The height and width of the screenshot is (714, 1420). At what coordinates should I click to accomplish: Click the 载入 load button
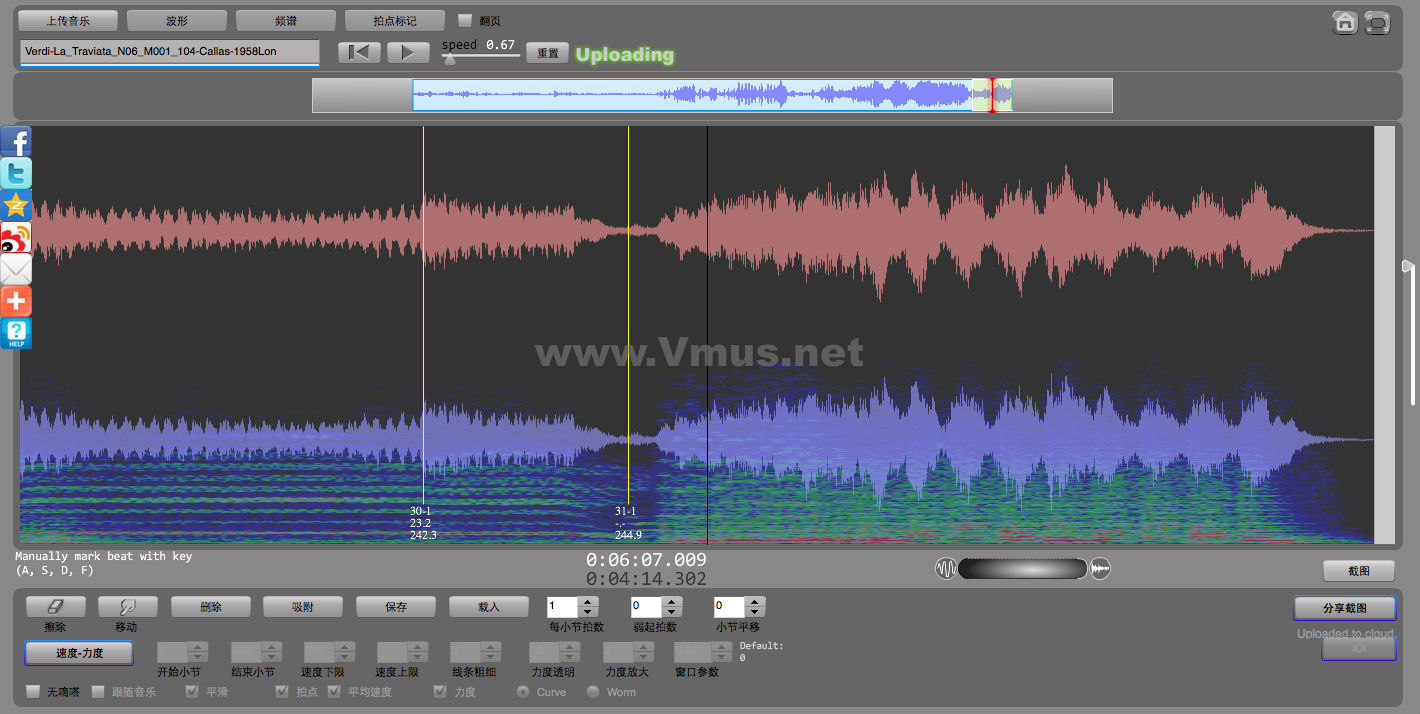(489, 606)
